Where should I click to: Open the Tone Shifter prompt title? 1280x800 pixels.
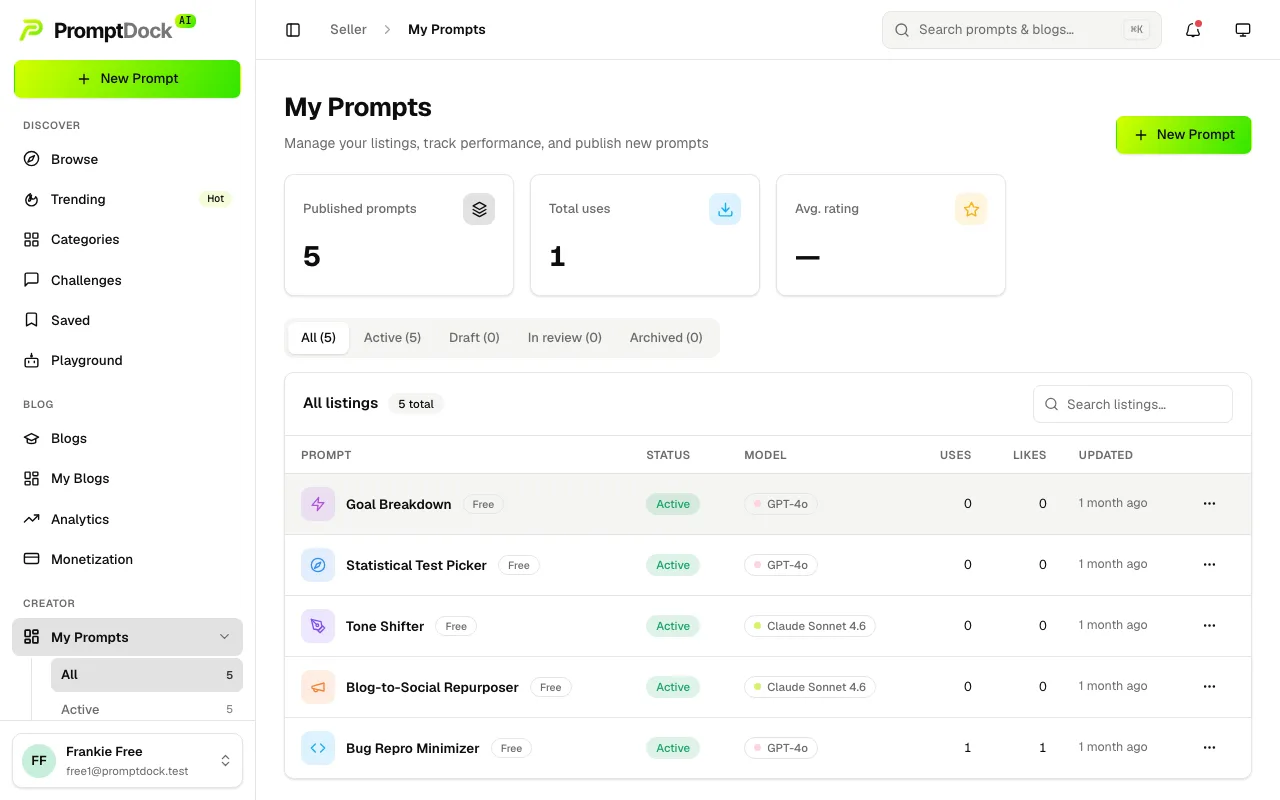[385, 626]
